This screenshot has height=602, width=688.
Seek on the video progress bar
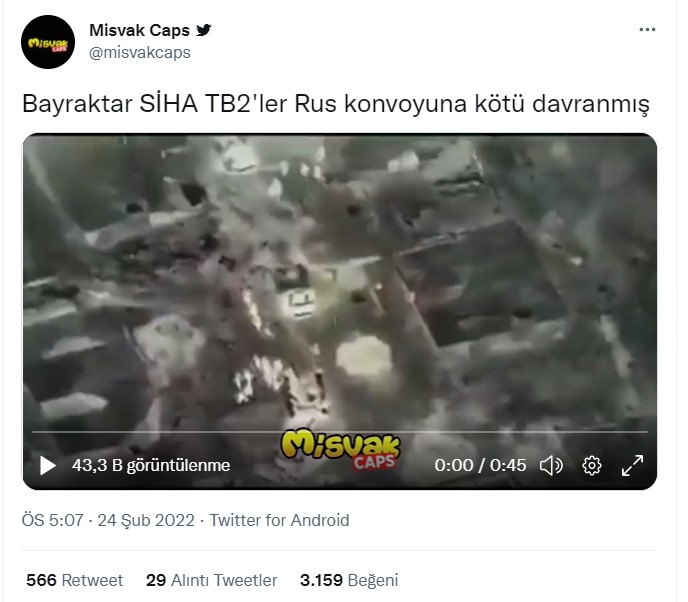pyautogui.click(x=340, y=432)
